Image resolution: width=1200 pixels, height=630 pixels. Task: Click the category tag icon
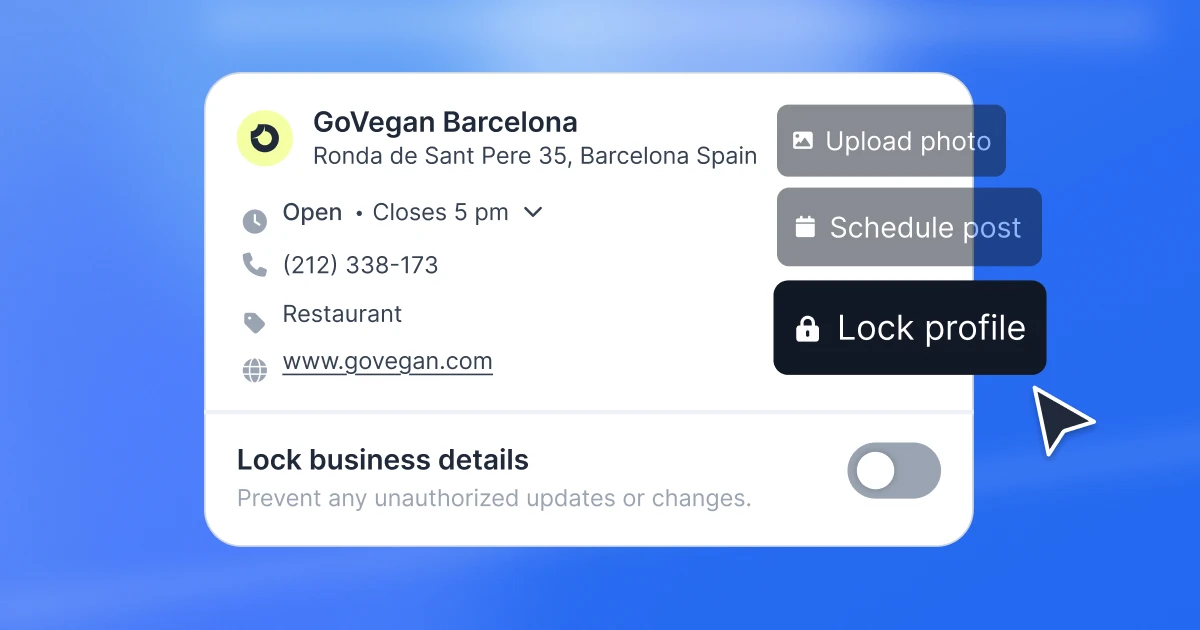point(255,322)
